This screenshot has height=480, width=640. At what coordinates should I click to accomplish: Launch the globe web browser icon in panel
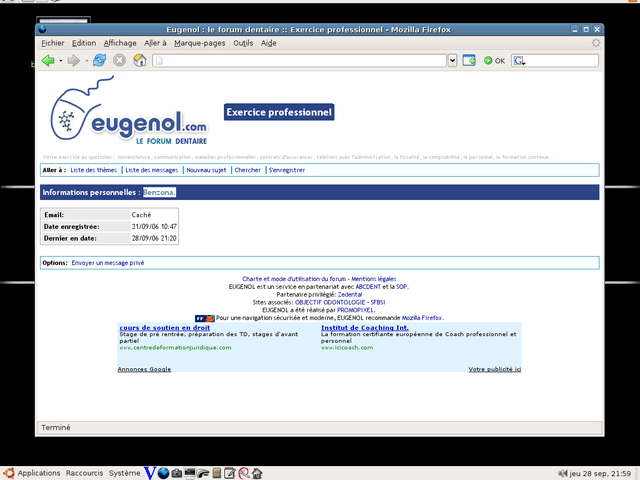(x=163, y=473)
